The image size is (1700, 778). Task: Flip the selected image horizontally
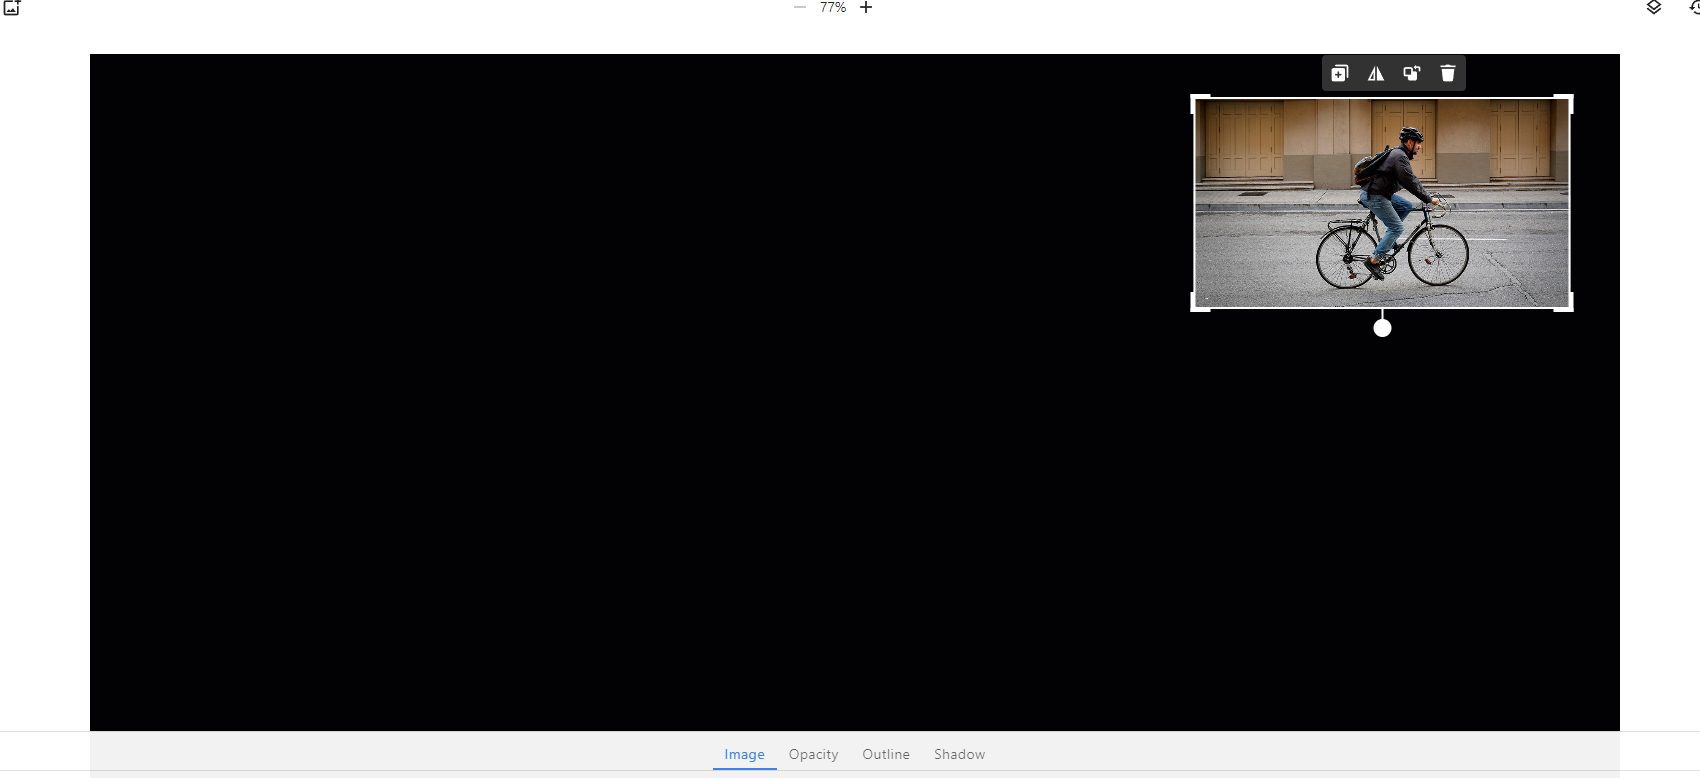[1376, 73]
